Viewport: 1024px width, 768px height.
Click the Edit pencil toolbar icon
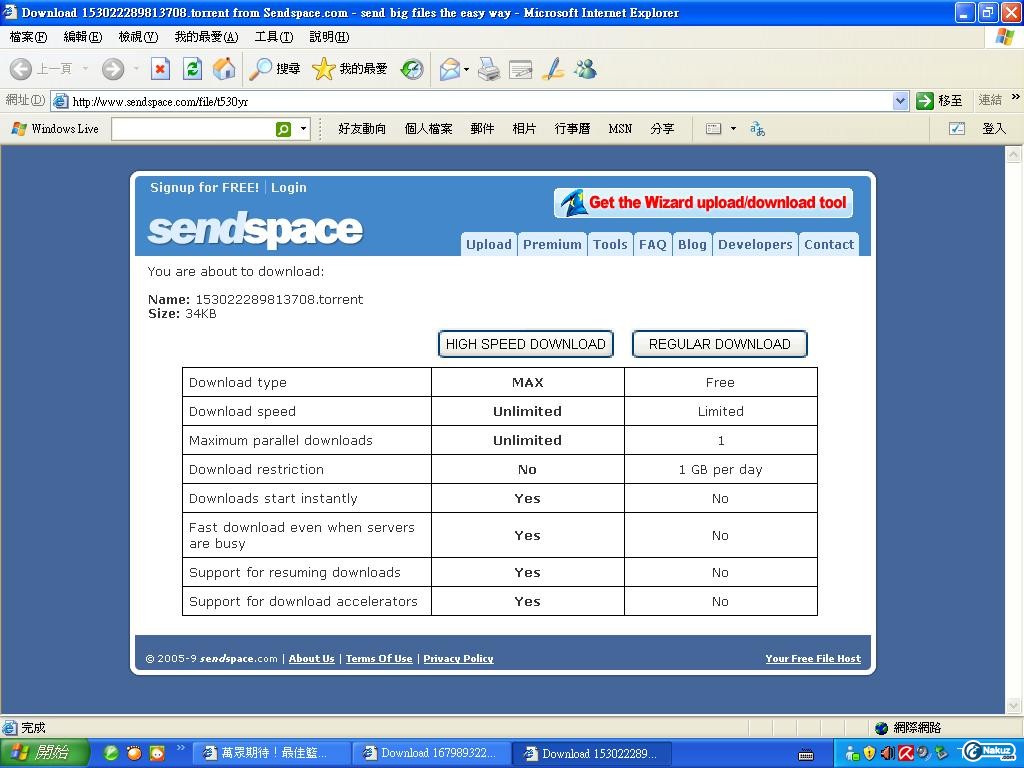pos(553,69)
